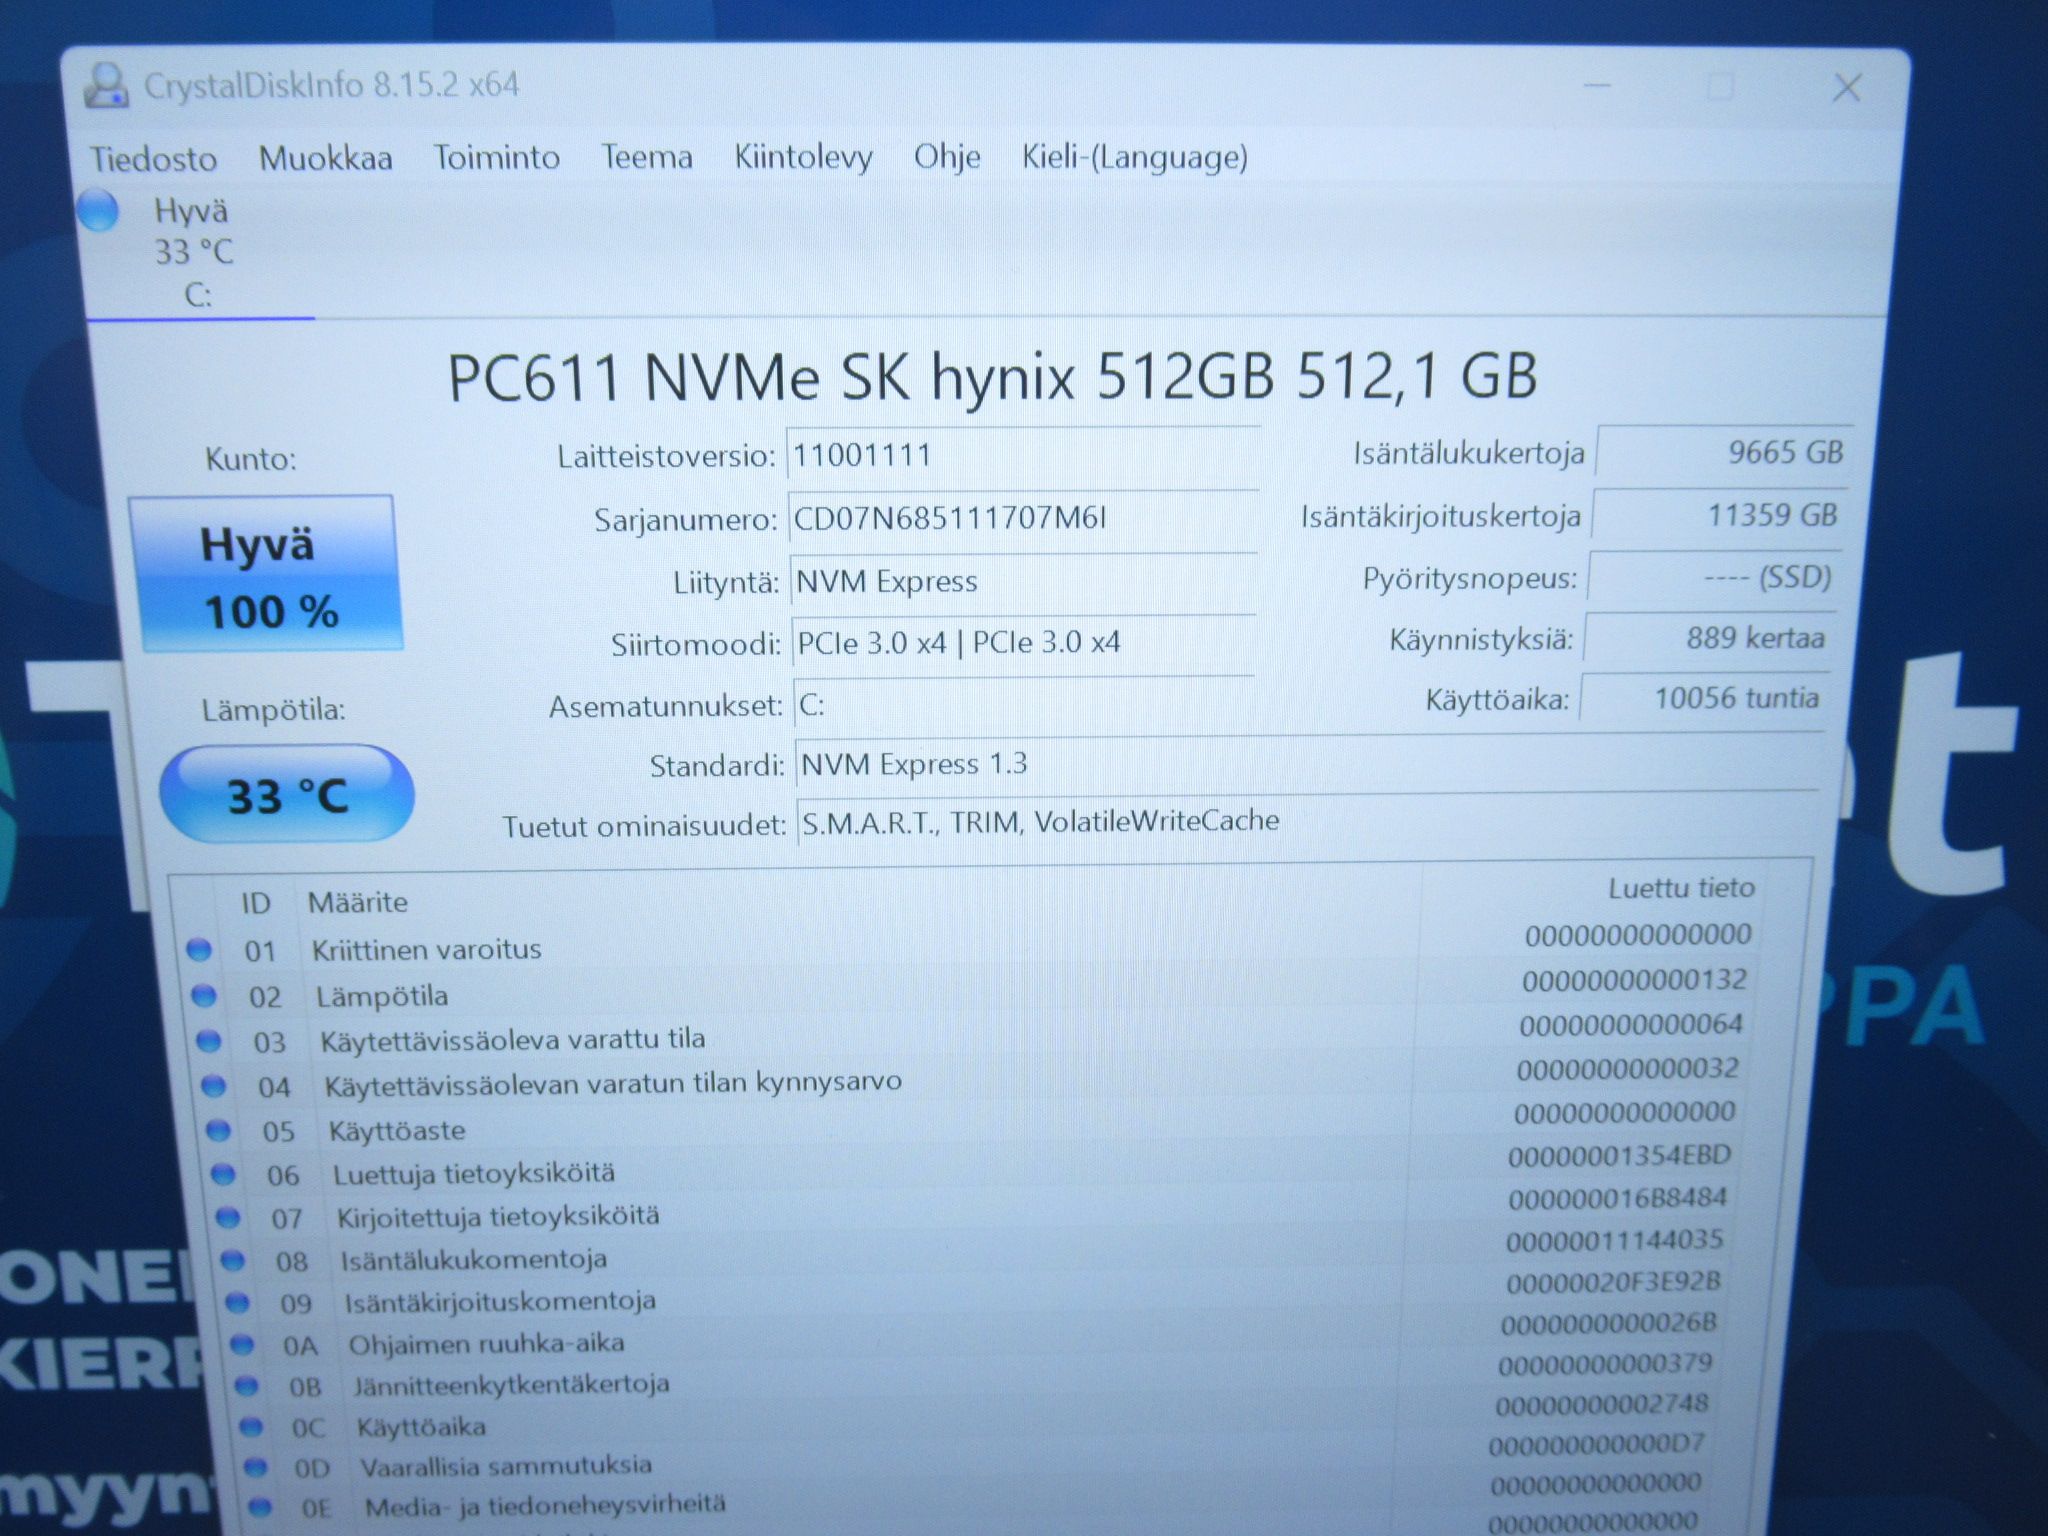2048x1536 pixels.
Task: Open the Toiminto menu
Action: (x=496, y=157)
